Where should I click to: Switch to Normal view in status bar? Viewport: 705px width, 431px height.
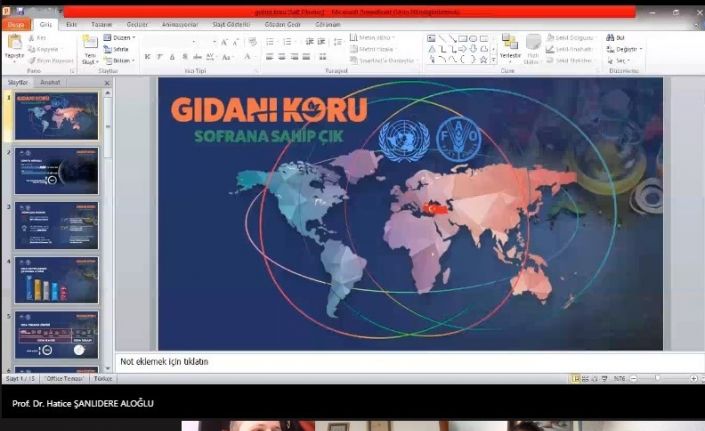[x=576, y=379]
